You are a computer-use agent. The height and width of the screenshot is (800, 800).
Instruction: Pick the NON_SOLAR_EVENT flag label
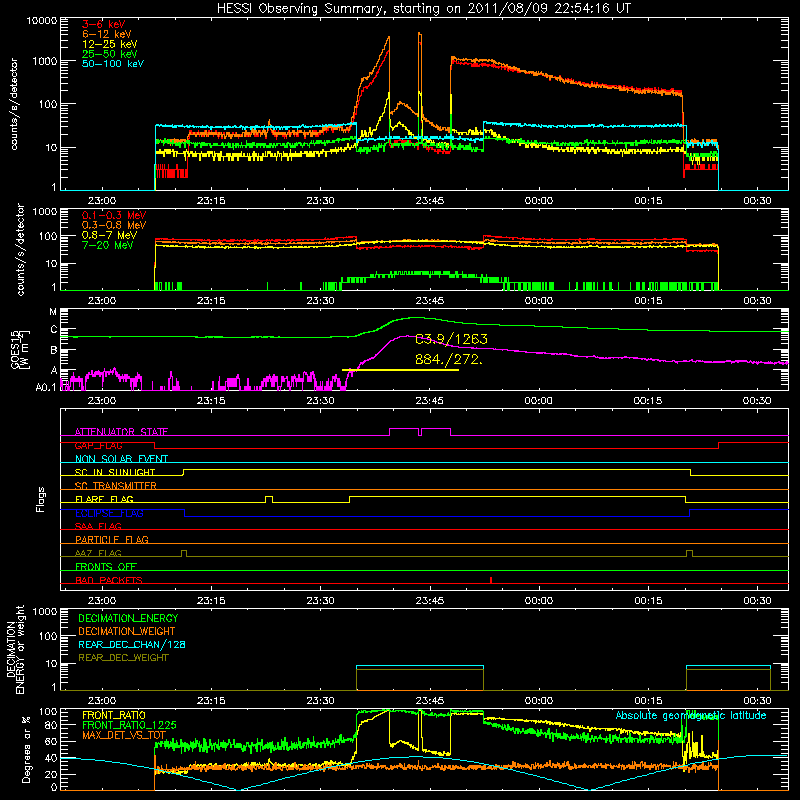tap(121, 459)
